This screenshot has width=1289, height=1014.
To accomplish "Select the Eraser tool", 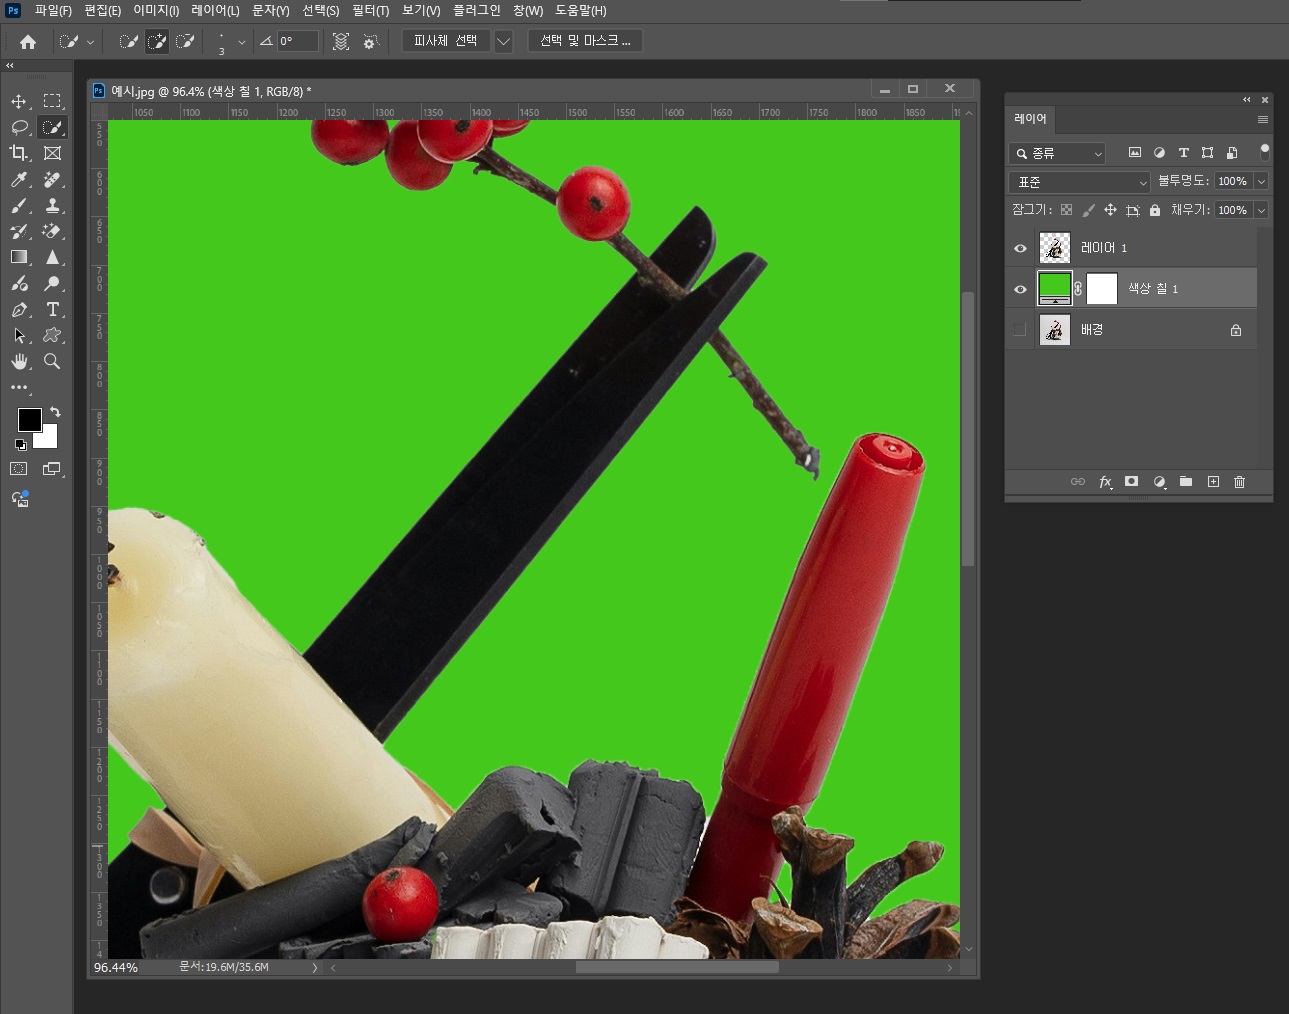I will tap(52, 232).
